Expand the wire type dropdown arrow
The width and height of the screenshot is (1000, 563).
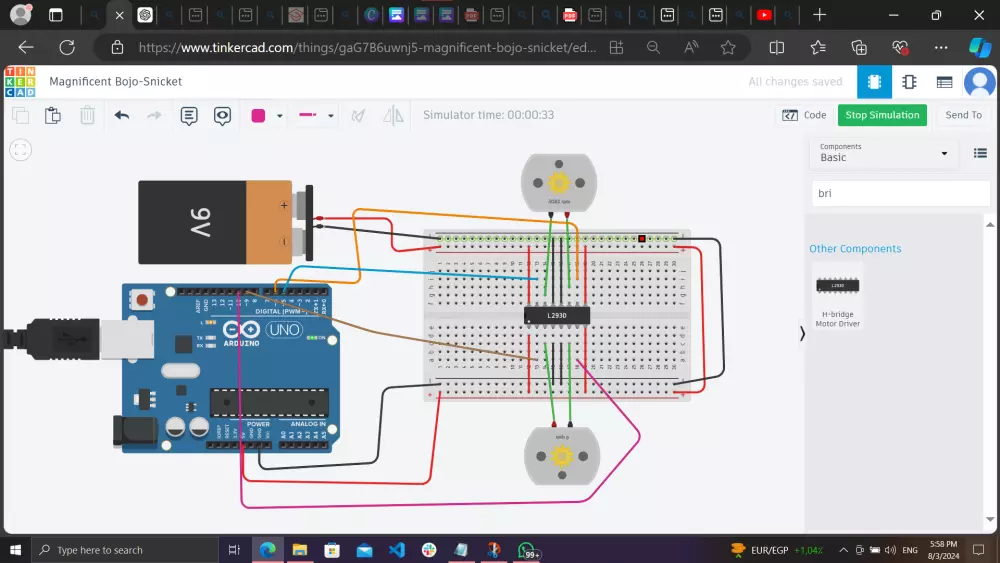point(331,116)
